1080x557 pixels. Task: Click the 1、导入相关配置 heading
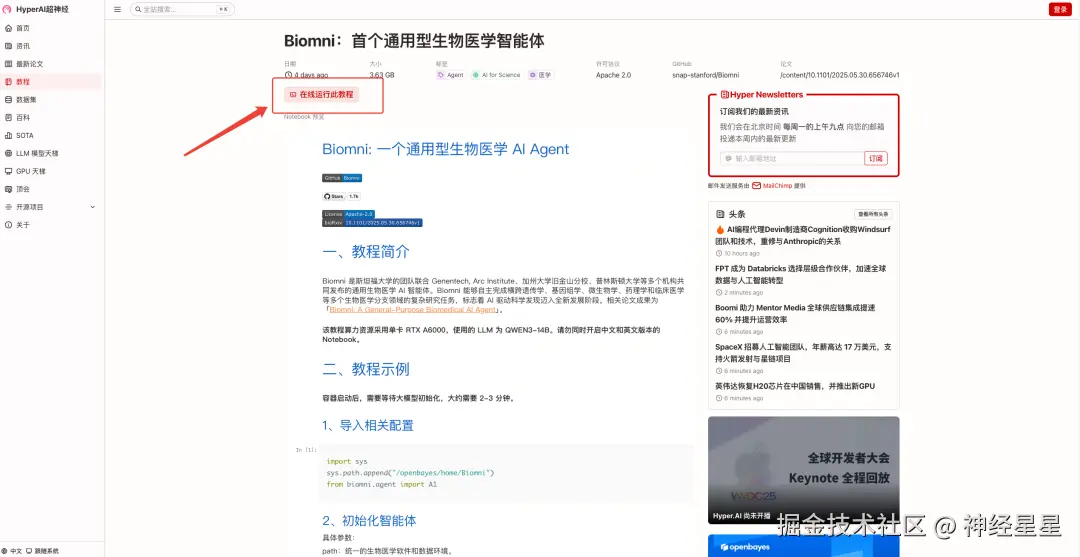(368, 425)
